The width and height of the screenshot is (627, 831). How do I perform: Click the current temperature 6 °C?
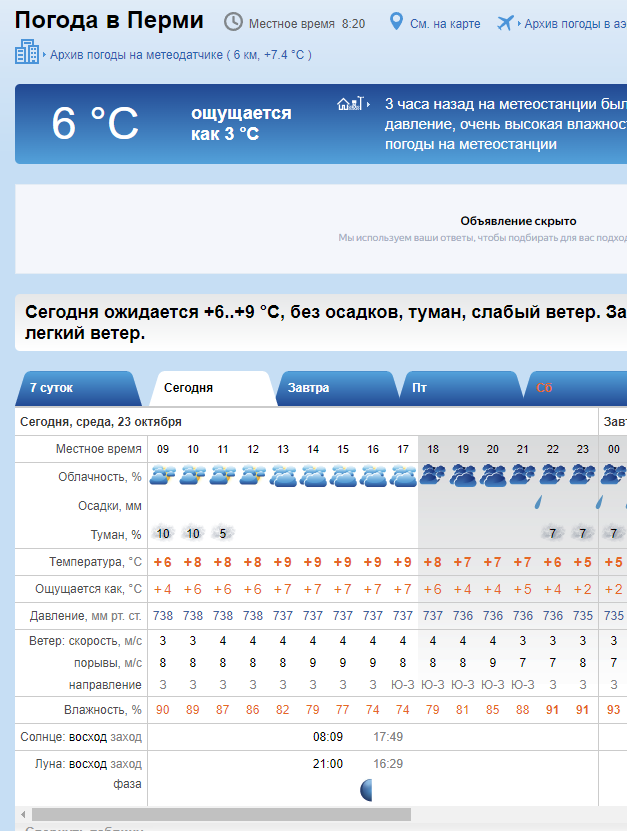(x=95, y=123)
